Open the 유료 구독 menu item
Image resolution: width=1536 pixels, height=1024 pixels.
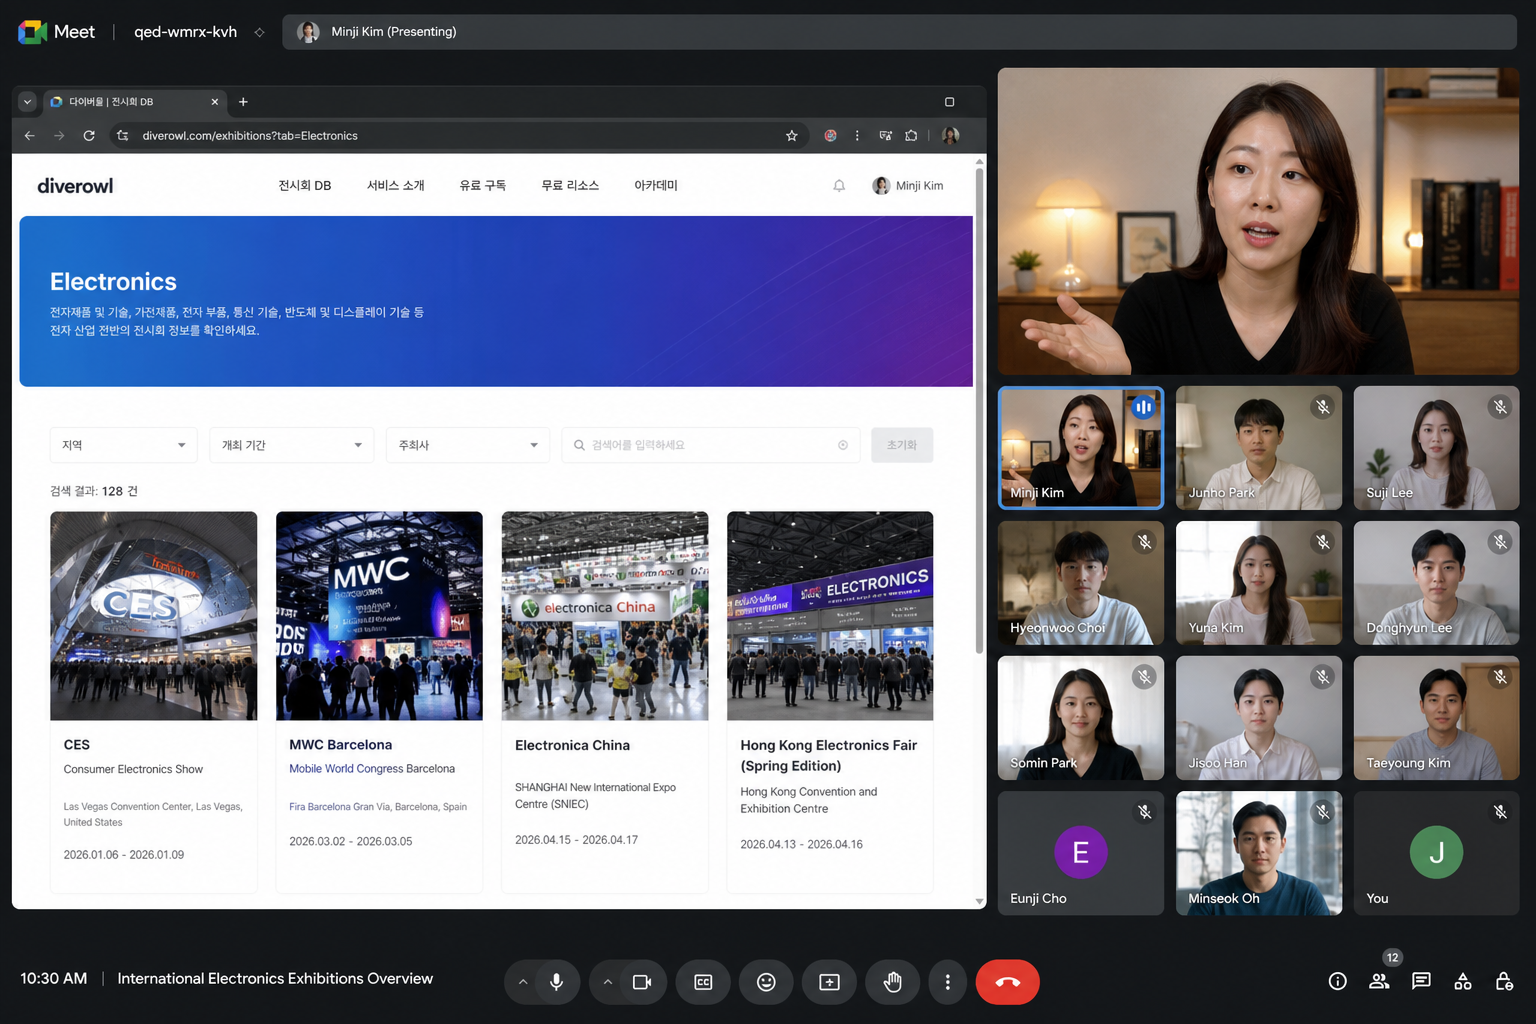click(482, 186)
